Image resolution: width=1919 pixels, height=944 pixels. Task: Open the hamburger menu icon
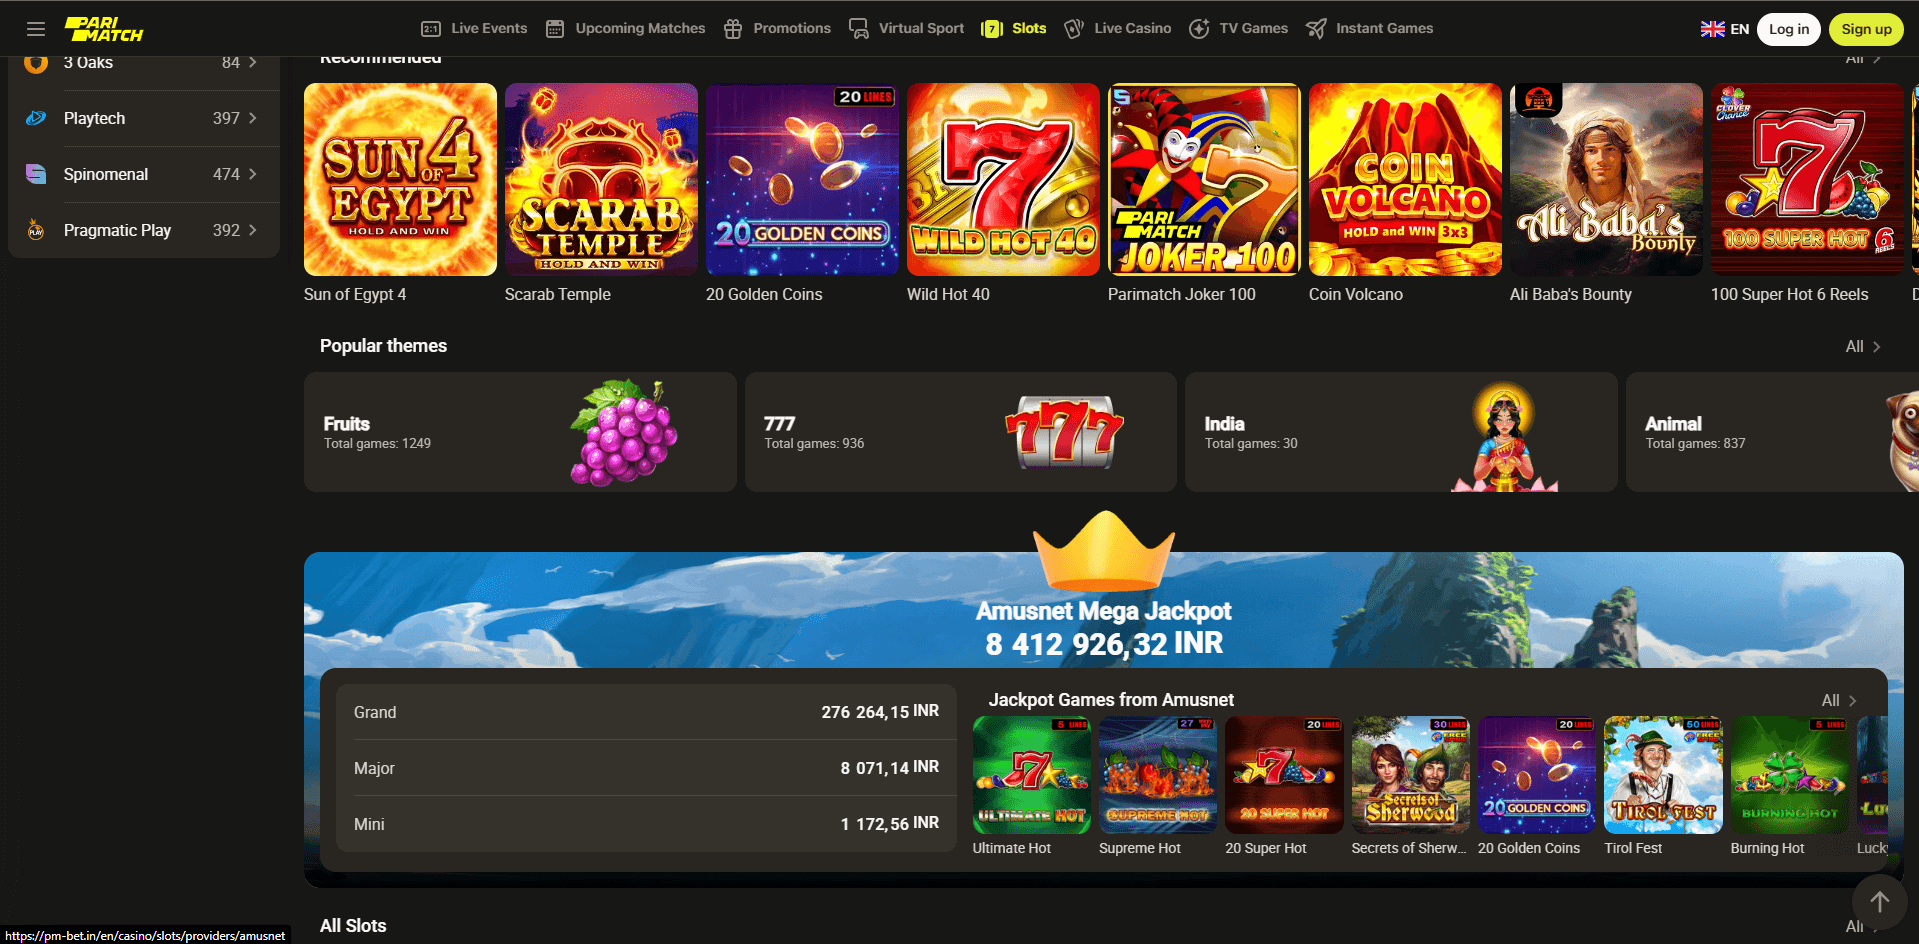(x=36, y=29)
